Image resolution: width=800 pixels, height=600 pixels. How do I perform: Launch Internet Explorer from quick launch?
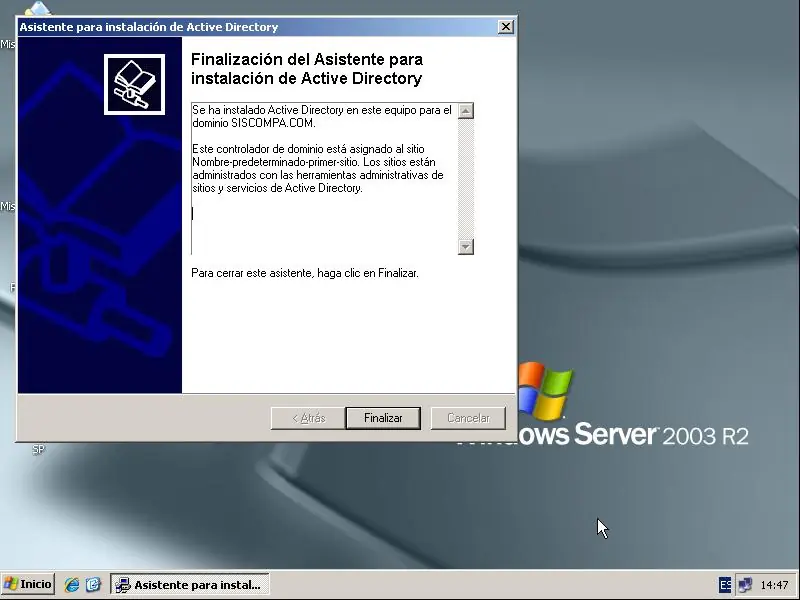(x=72, y=584)
